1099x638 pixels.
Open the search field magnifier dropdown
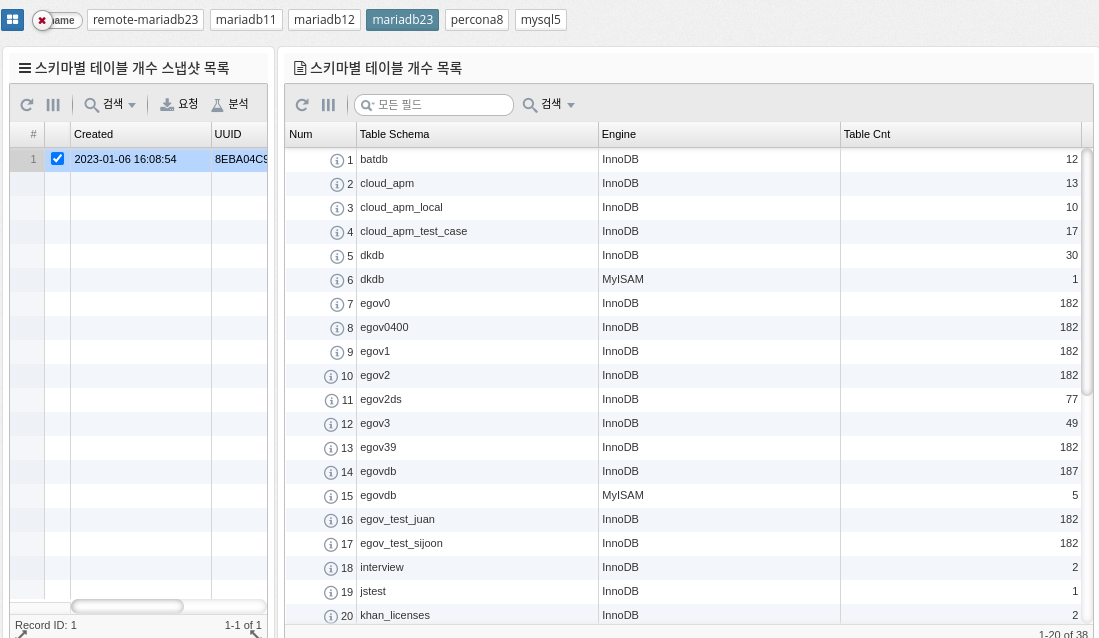coord(367,105)
